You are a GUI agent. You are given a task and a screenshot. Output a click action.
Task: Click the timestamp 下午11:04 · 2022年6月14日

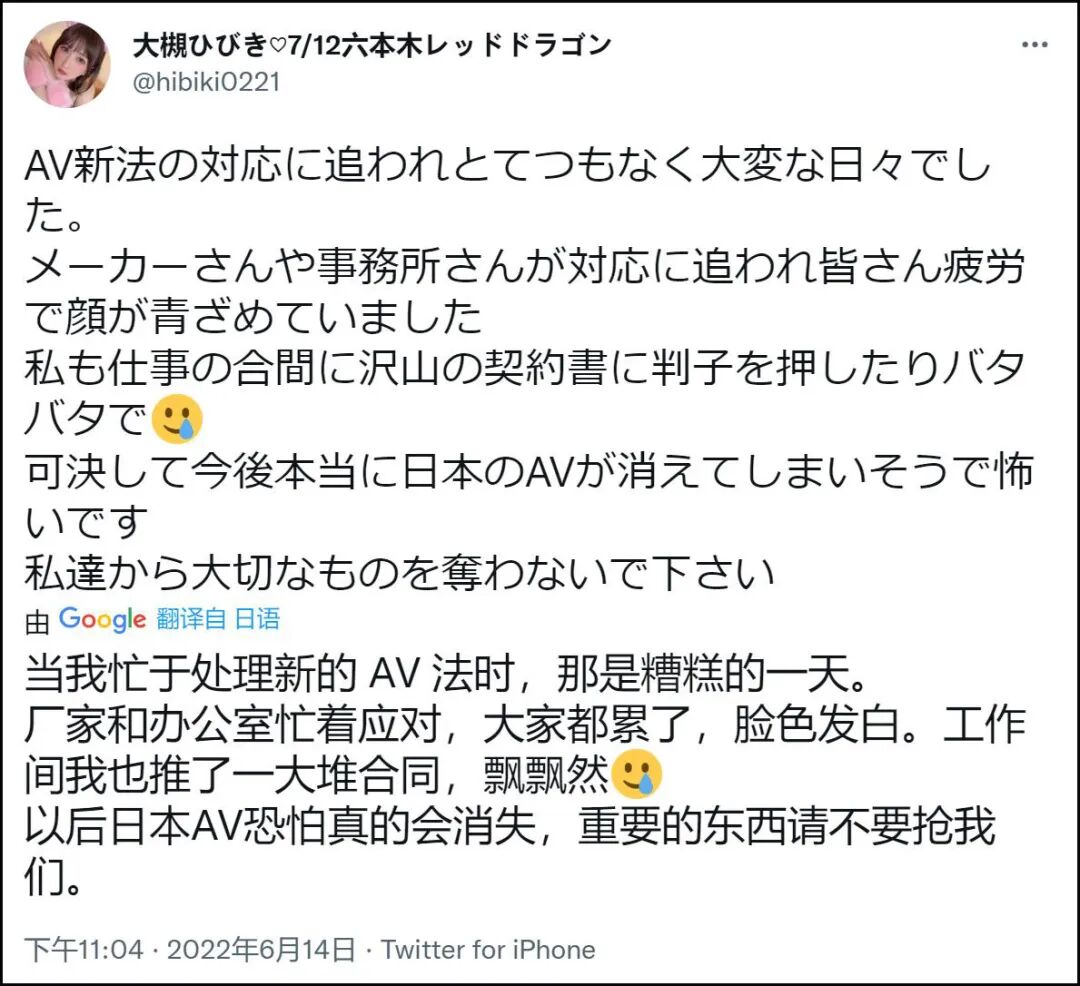(x=190, y=950)
